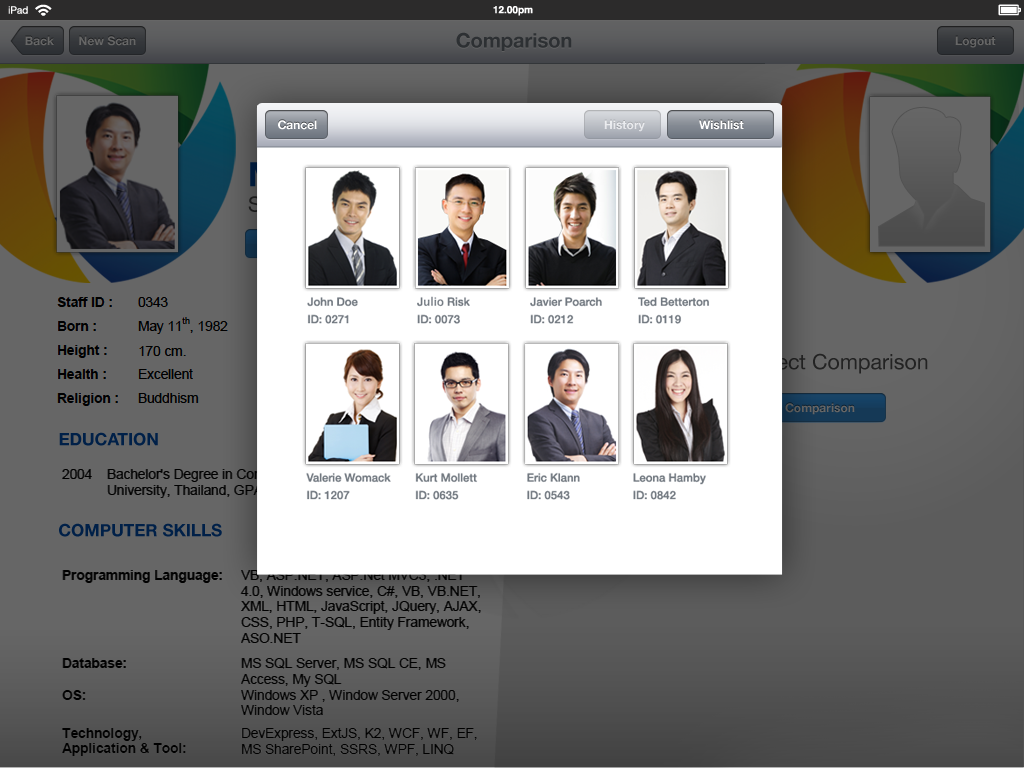Click the name label Valerie Womack
Screen dimensions: 1024x768
pyautogui.click(x=348, y=477)
